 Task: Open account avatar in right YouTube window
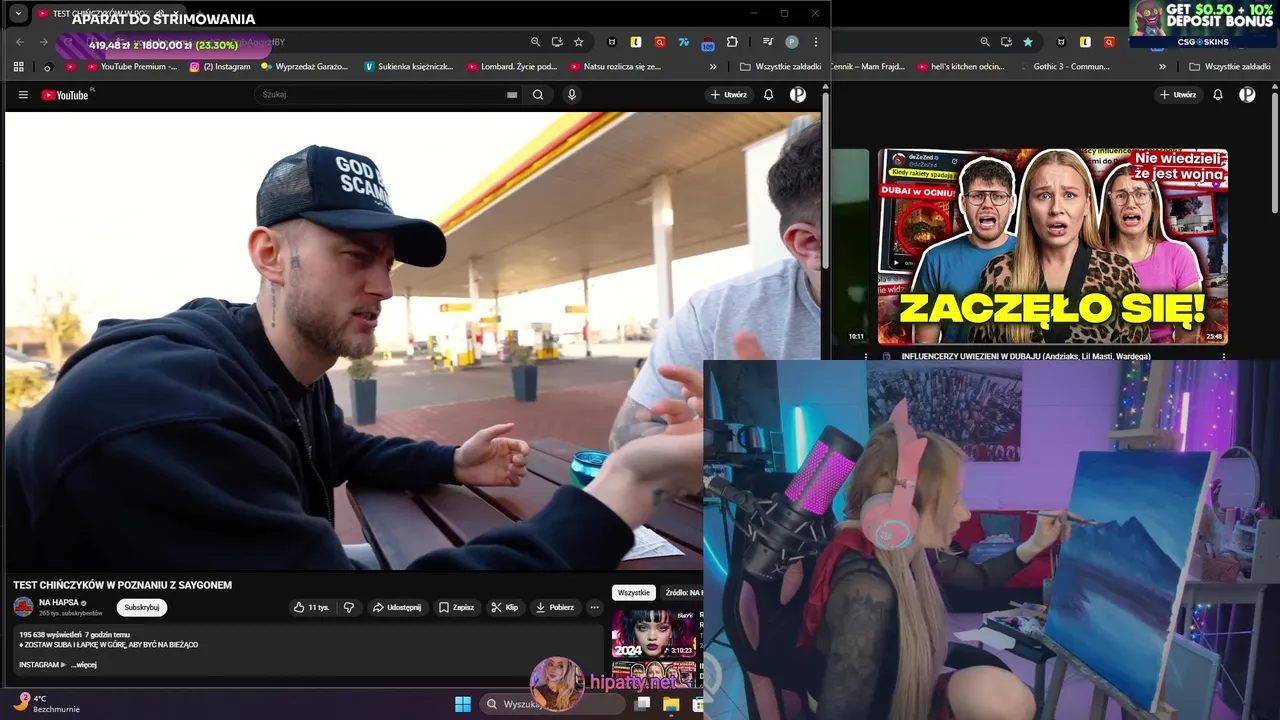[x=1247, y=95]
